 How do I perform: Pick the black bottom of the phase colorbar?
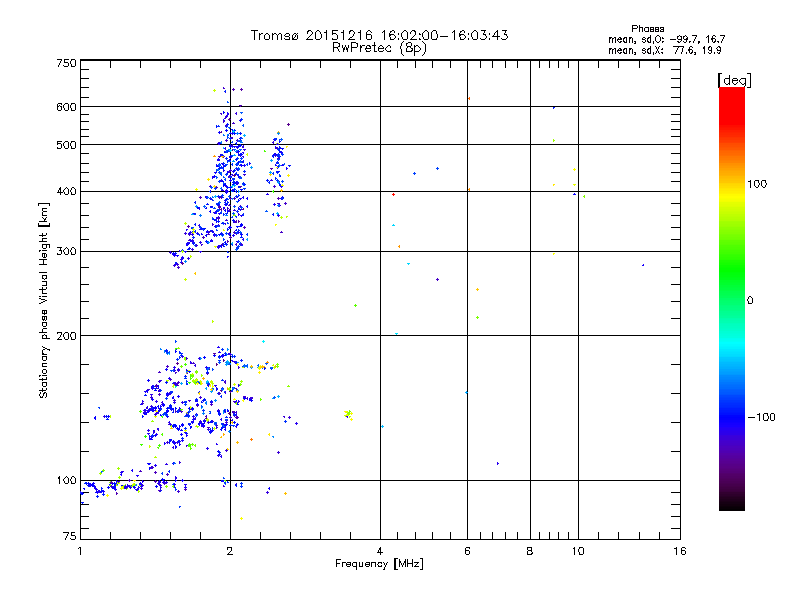click(732, 505)
